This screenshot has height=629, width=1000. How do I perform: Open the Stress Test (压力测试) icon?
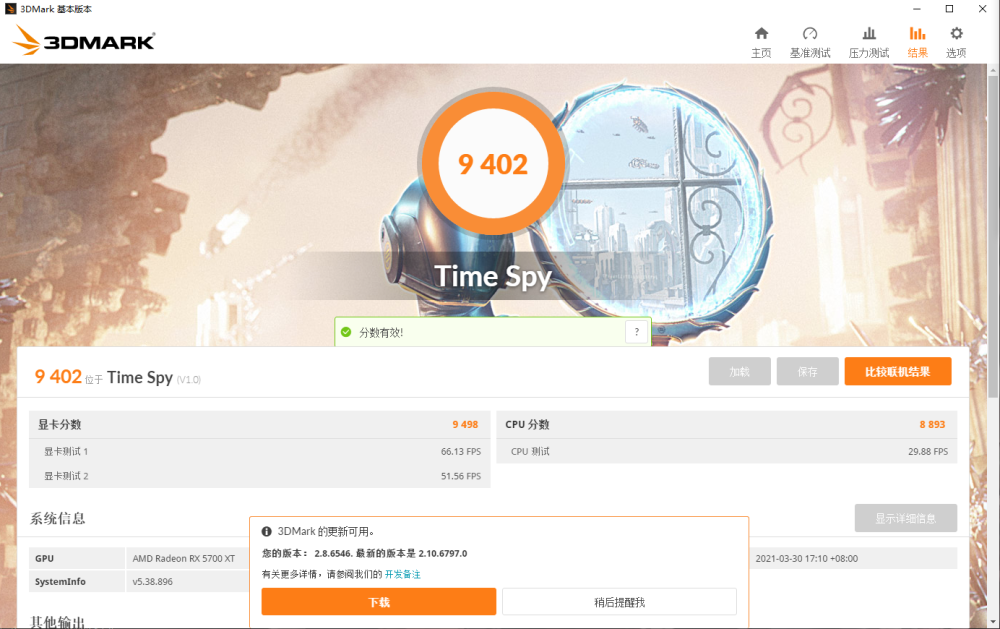pos(869,34)
